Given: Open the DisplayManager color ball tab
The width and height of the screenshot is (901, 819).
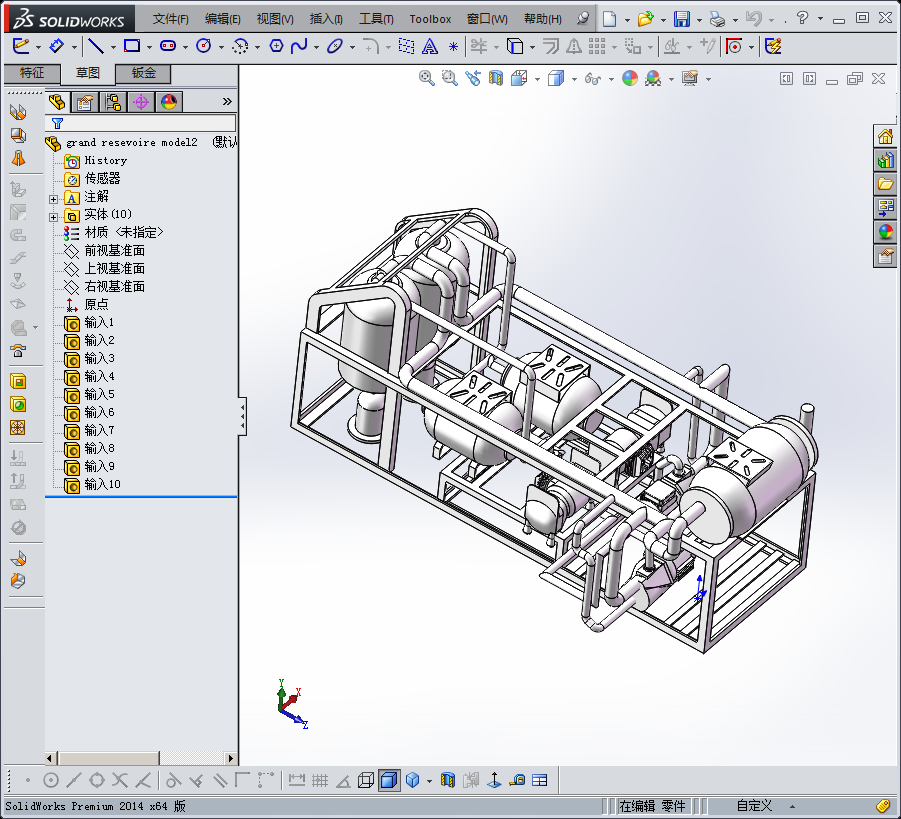Looking at the screenshot, I should (x=168, y=101).
